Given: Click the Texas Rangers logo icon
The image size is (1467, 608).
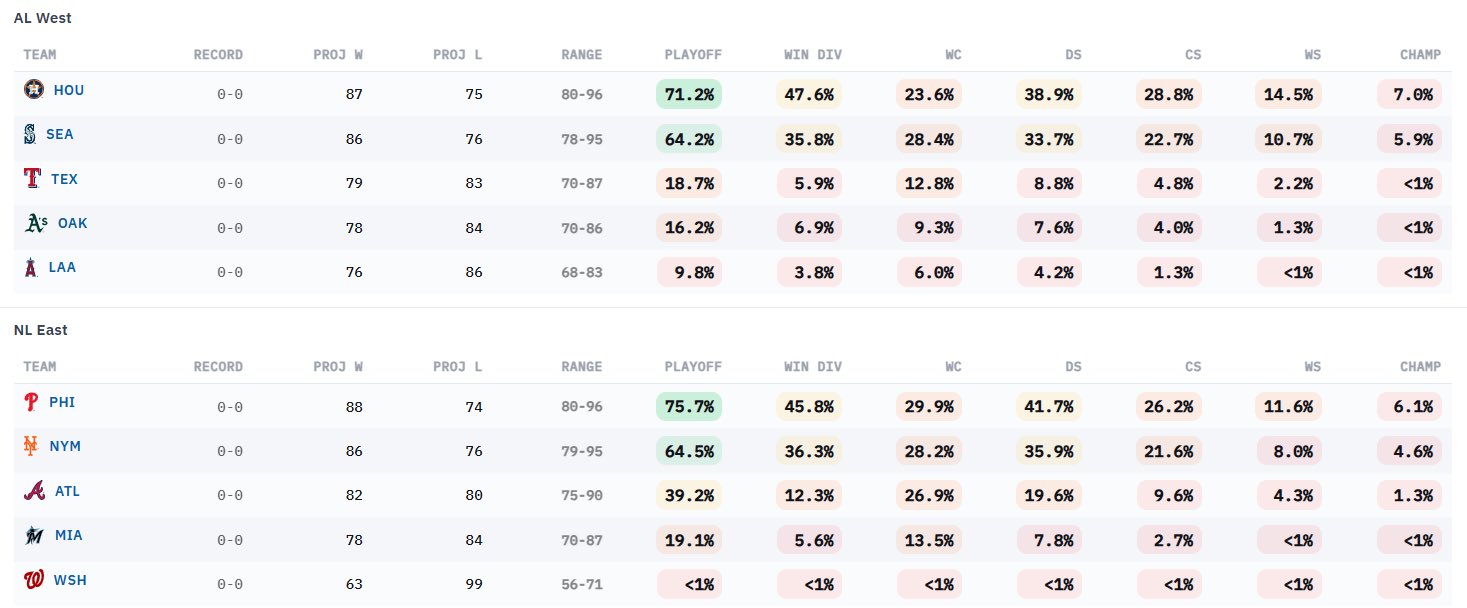Looking at the screenshot, I should click(x=32, y=179).
